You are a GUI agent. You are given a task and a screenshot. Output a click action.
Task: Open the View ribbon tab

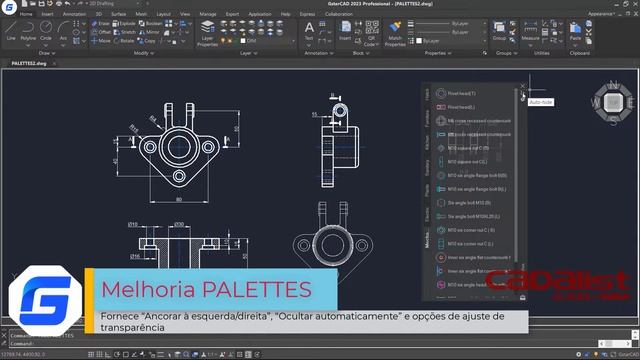[185, 14]
